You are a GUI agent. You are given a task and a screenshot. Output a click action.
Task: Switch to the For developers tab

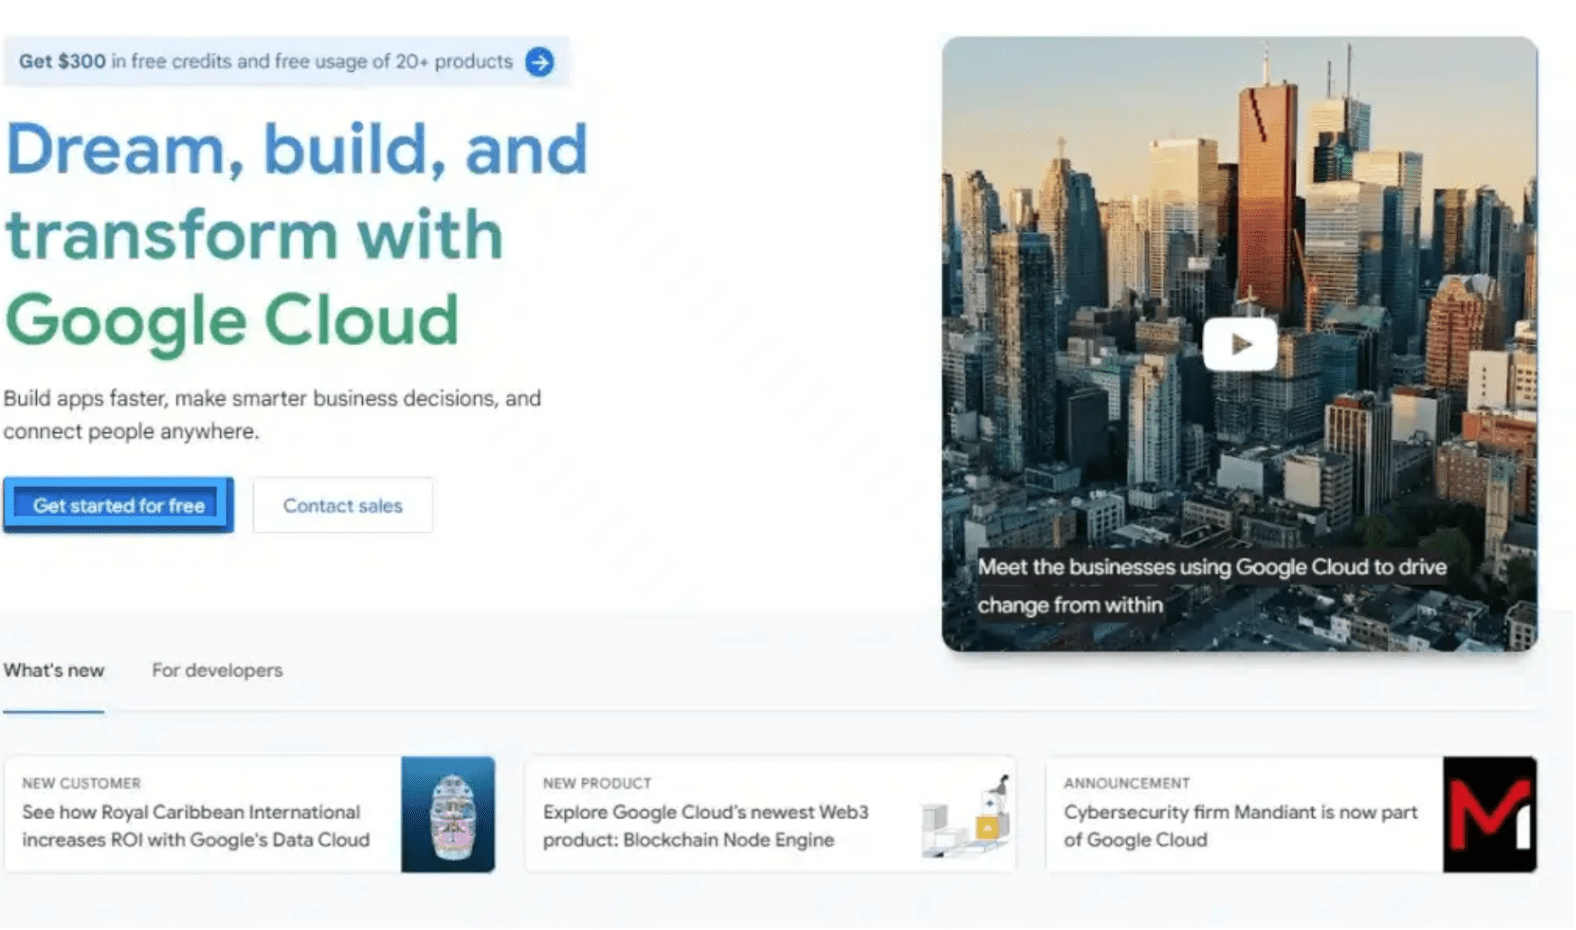coord(217,670)
